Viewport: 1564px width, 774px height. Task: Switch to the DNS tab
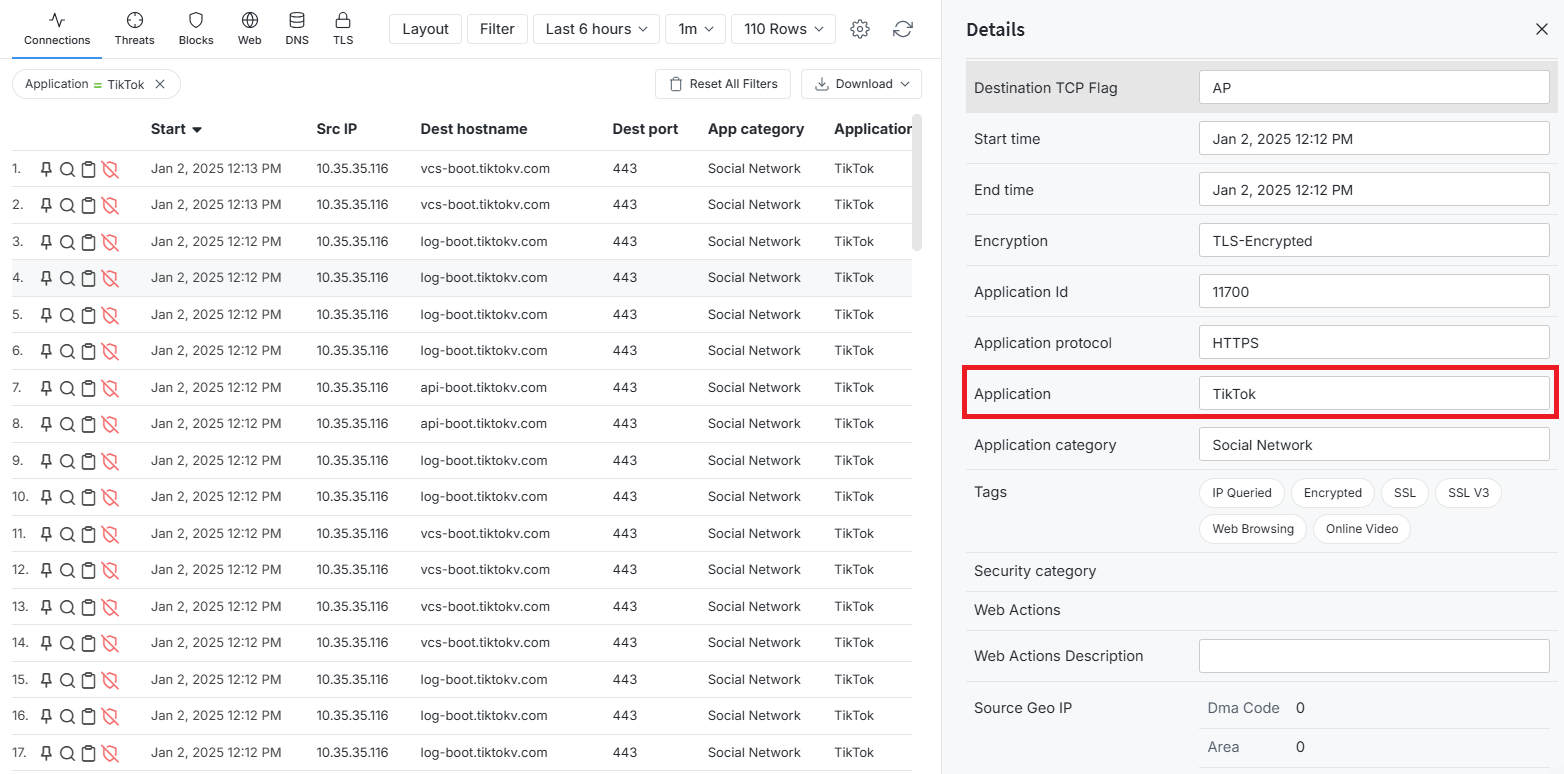[297, 29]
